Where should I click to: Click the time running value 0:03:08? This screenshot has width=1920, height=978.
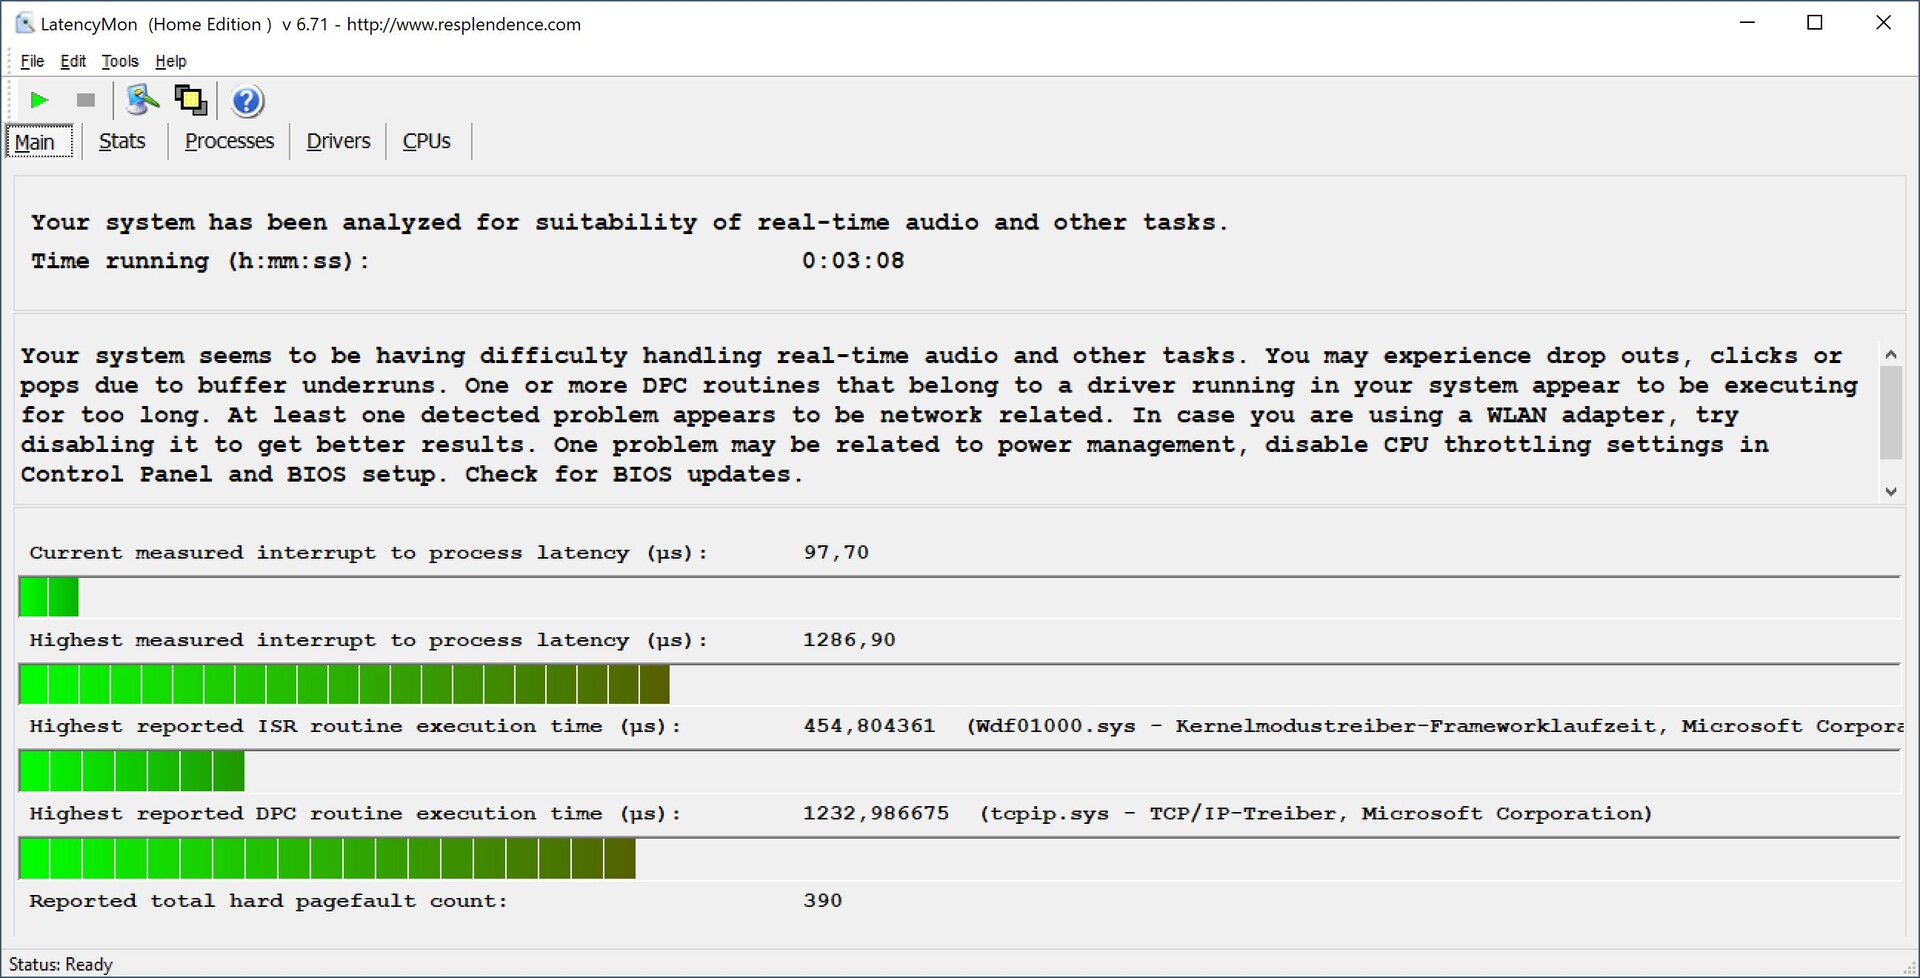tap(853, 261)
